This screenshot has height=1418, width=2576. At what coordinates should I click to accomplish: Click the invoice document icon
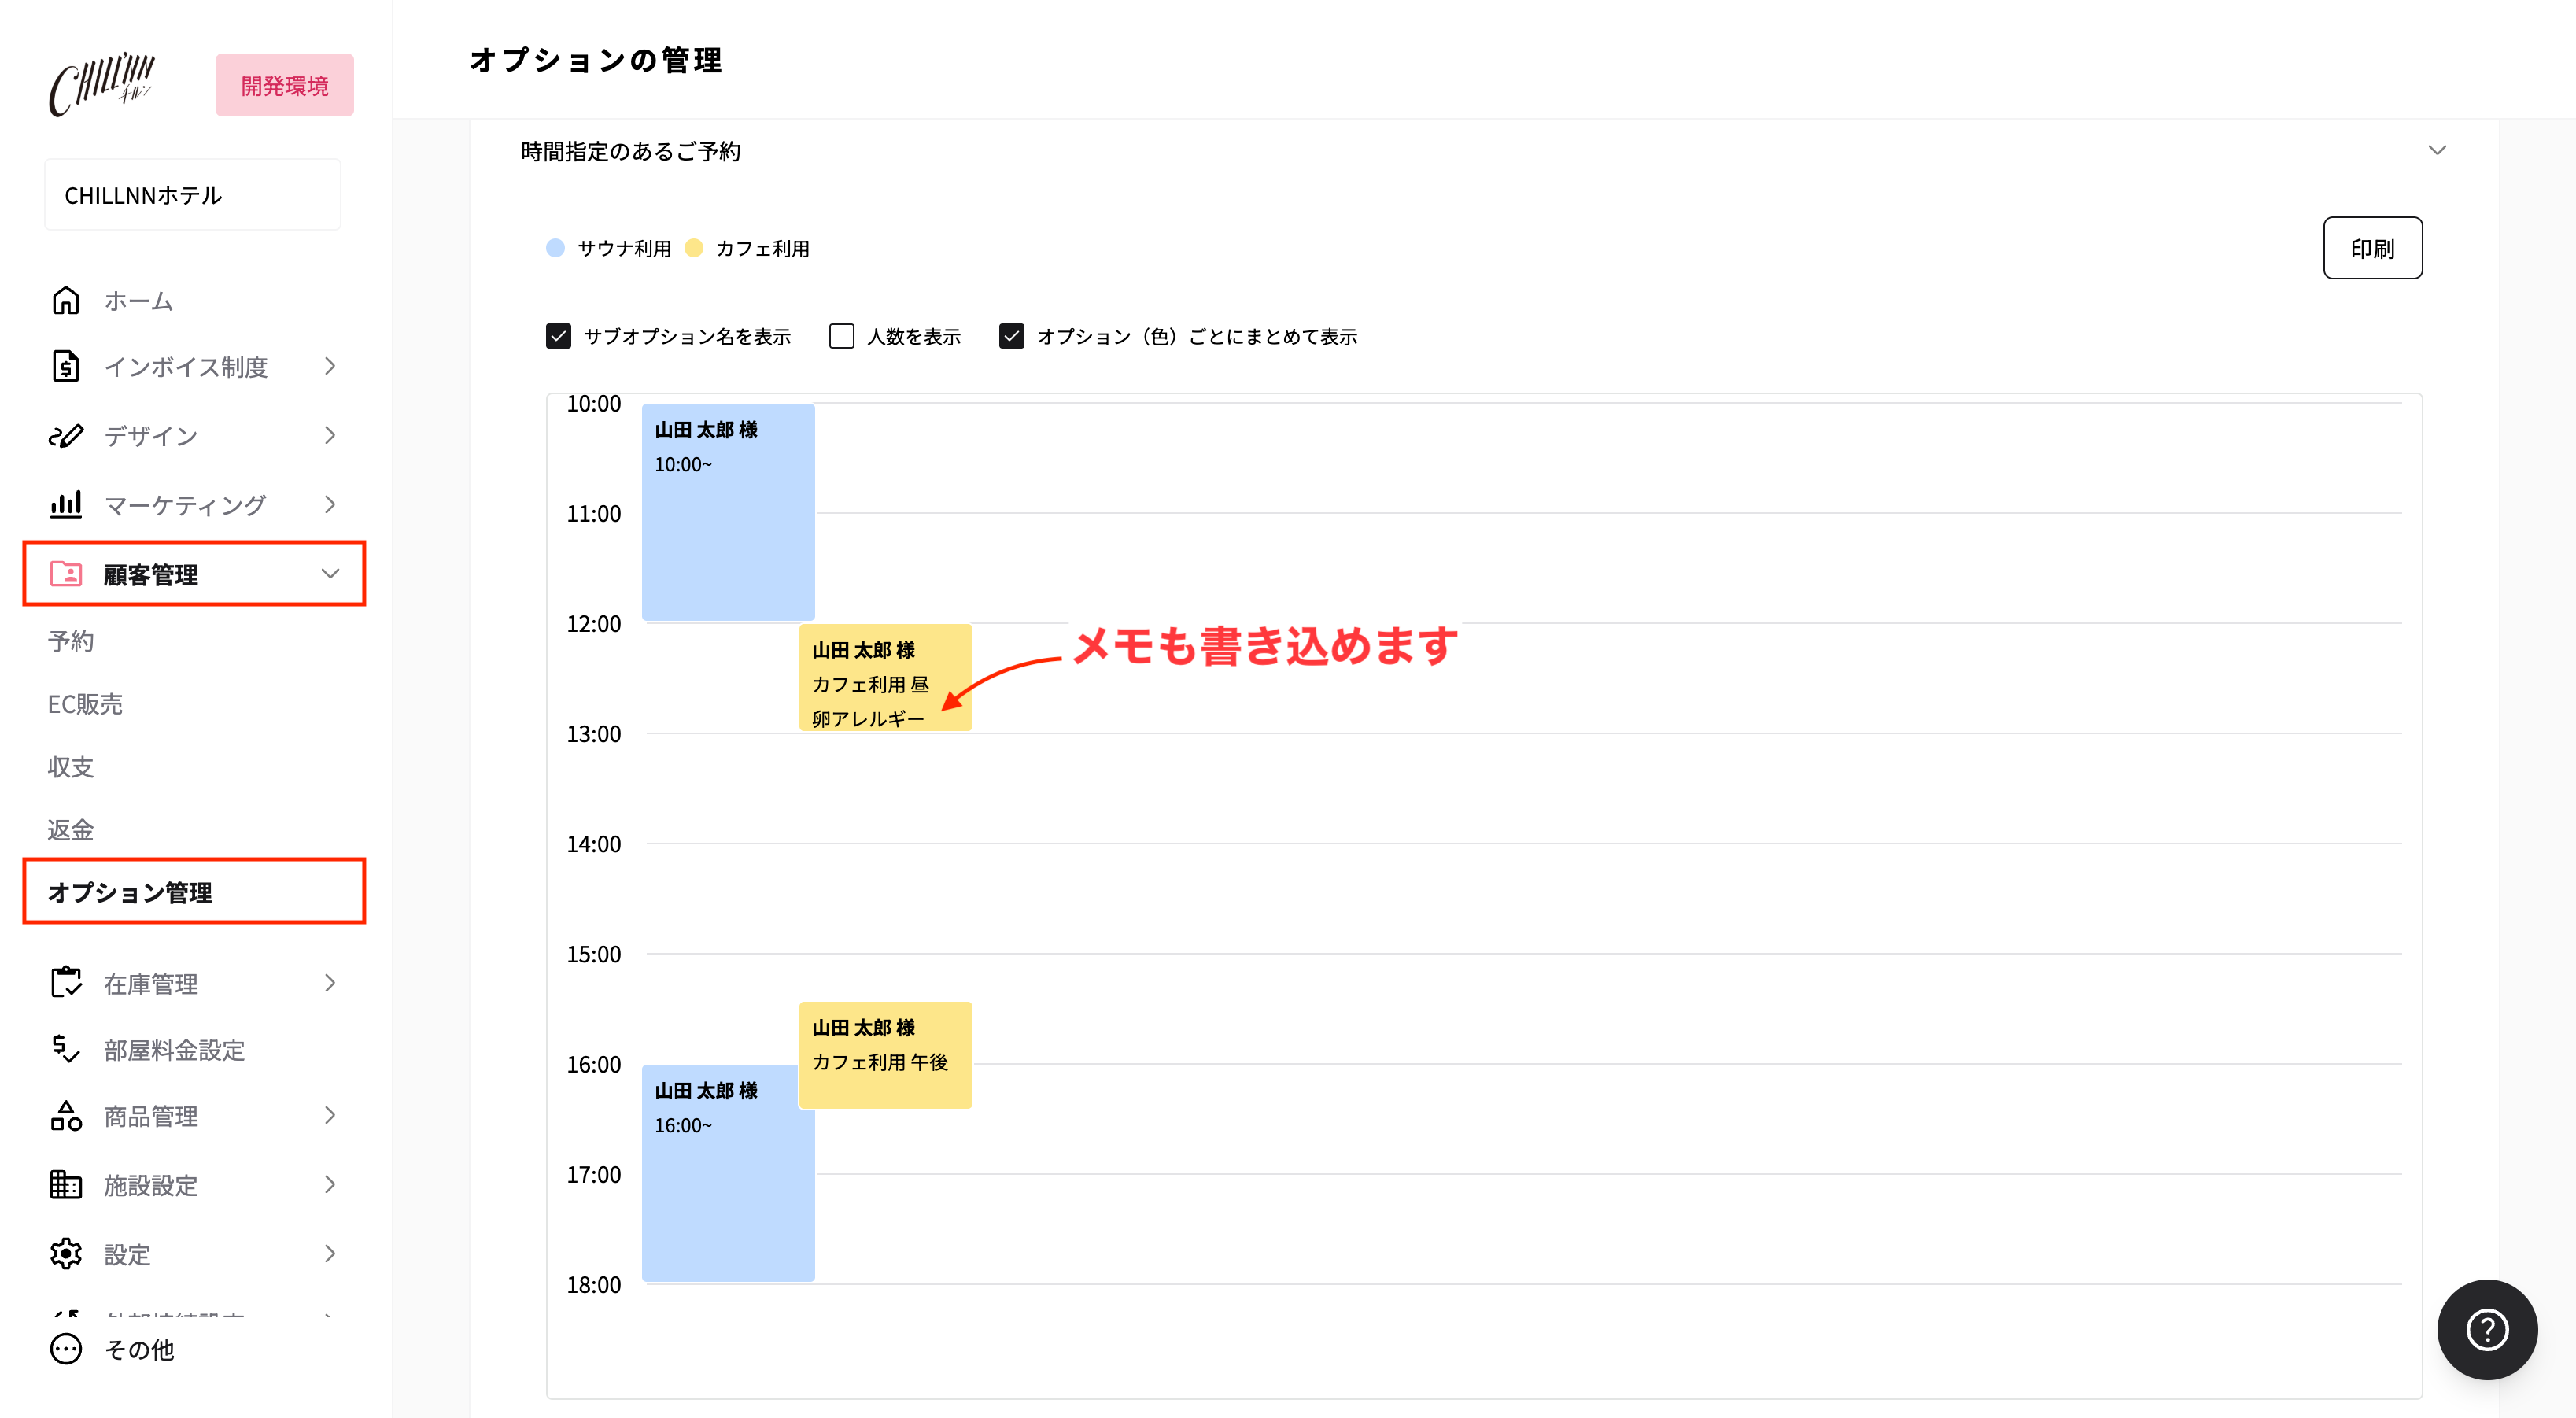pyautogui.click(x=66, y=366)
